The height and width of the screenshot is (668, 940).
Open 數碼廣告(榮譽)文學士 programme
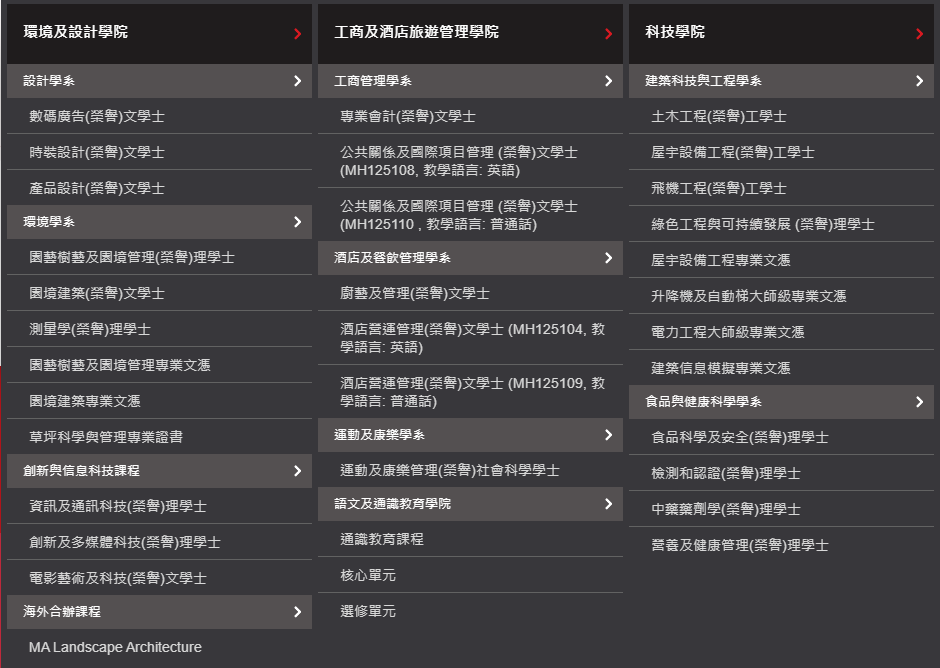(97, 117)
